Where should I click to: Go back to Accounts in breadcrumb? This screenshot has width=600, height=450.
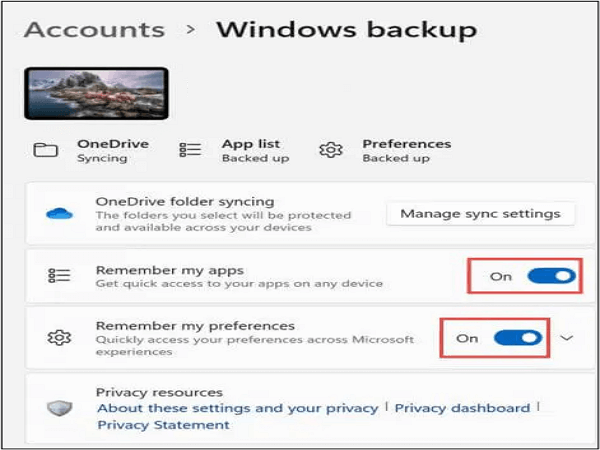click(94, 30)
